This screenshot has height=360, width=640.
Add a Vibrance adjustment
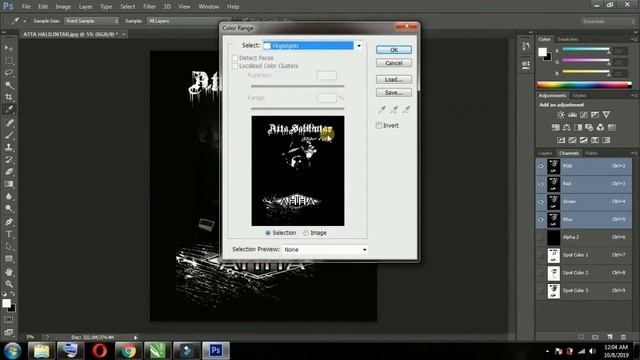click(606, 115)
